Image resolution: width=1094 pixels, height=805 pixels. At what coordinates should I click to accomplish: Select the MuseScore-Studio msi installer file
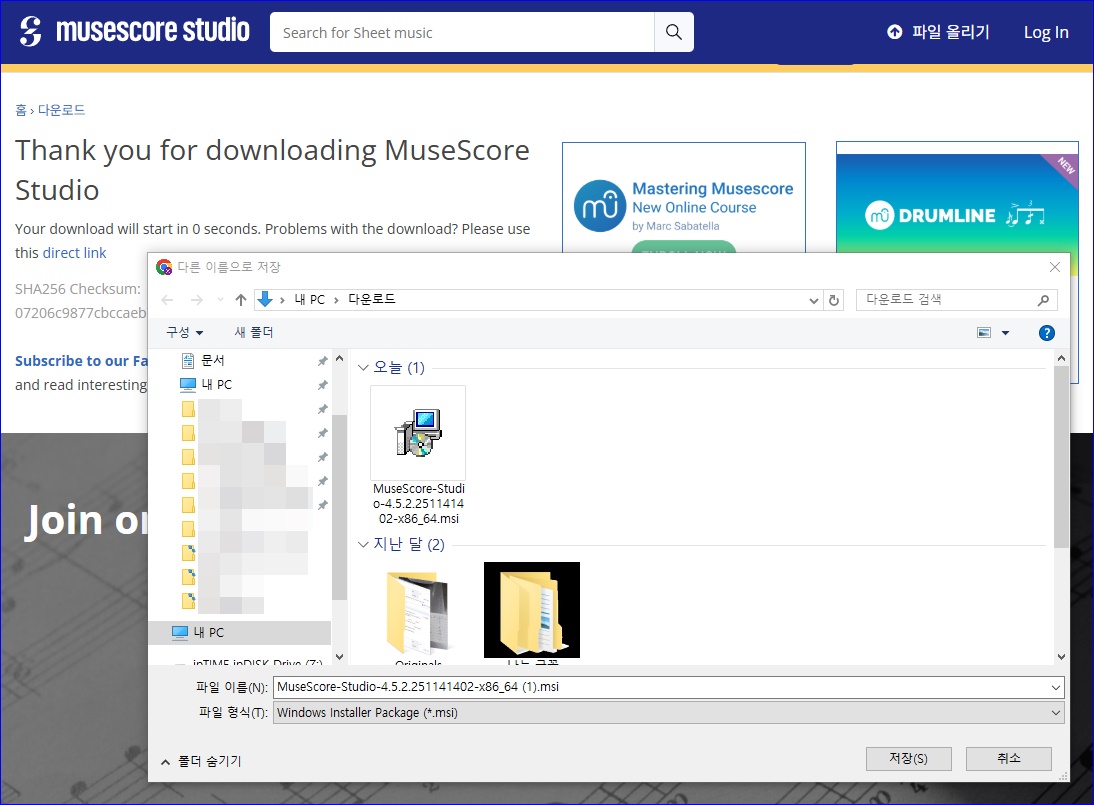[x=419, y=456]
